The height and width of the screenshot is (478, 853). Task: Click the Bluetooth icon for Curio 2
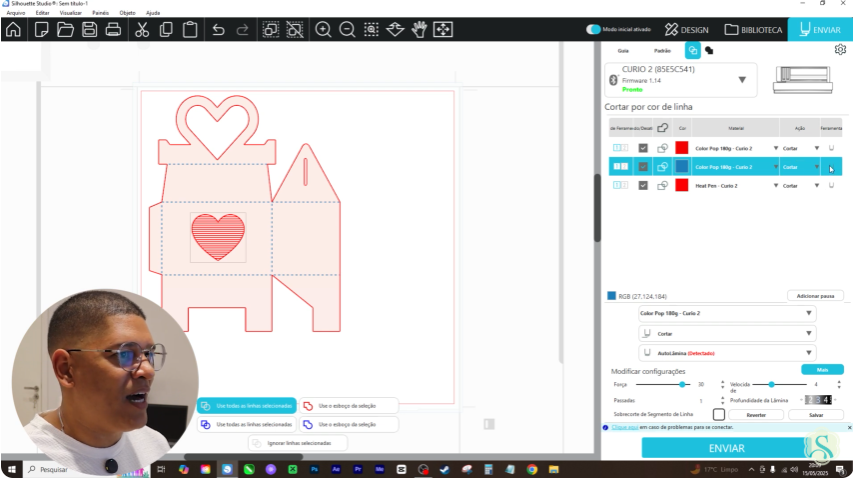pyautogui.click(x=613, y=80)
